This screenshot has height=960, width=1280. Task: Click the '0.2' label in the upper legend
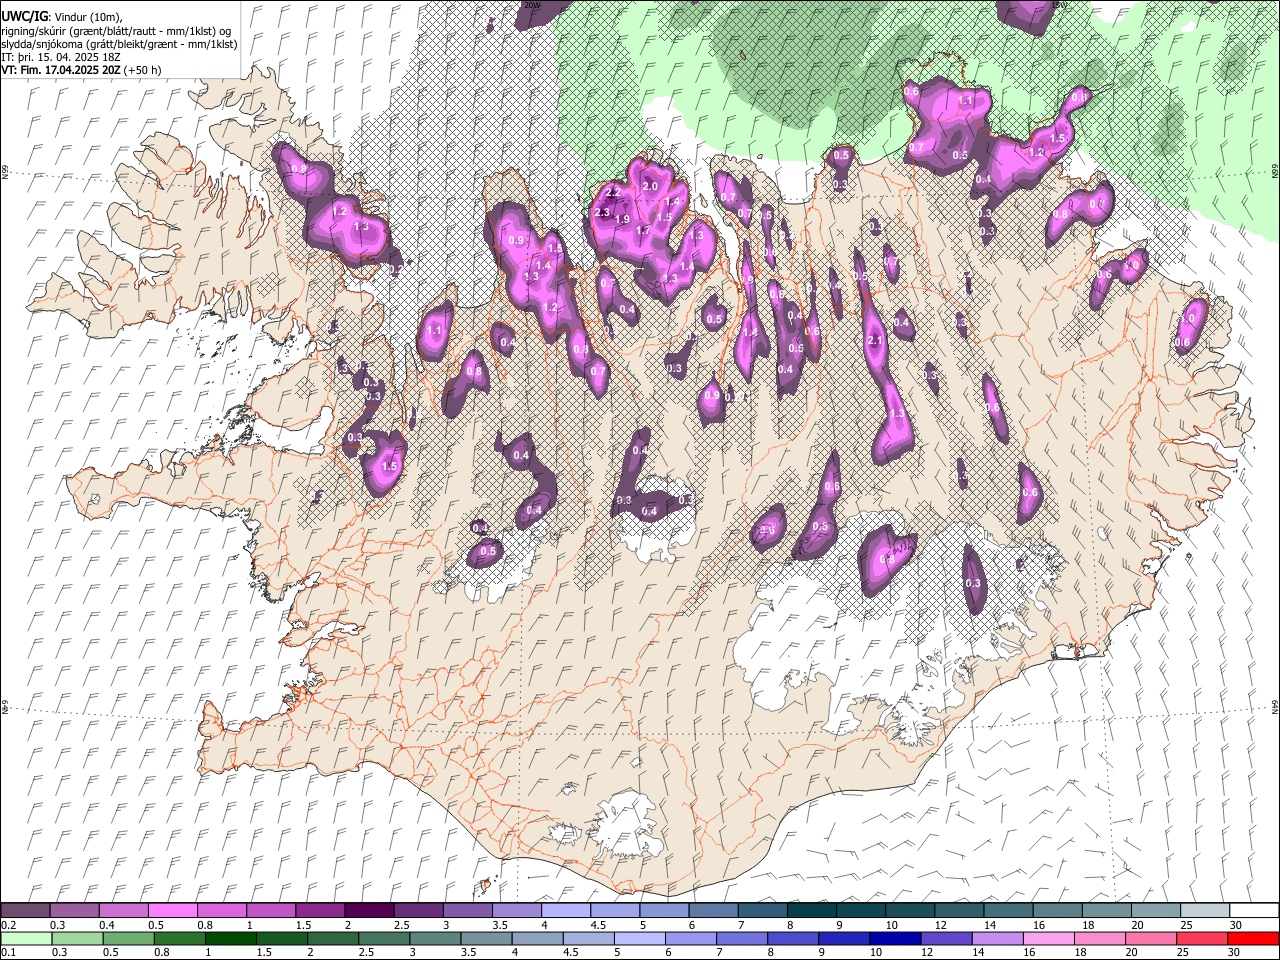pos(9,925)
